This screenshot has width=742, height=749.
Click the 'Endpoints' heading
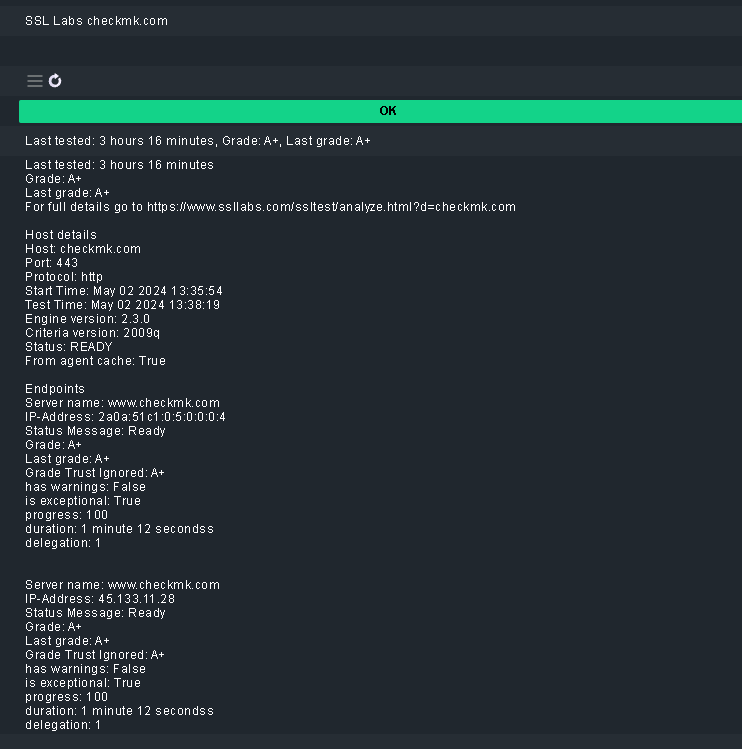point(55,389)
